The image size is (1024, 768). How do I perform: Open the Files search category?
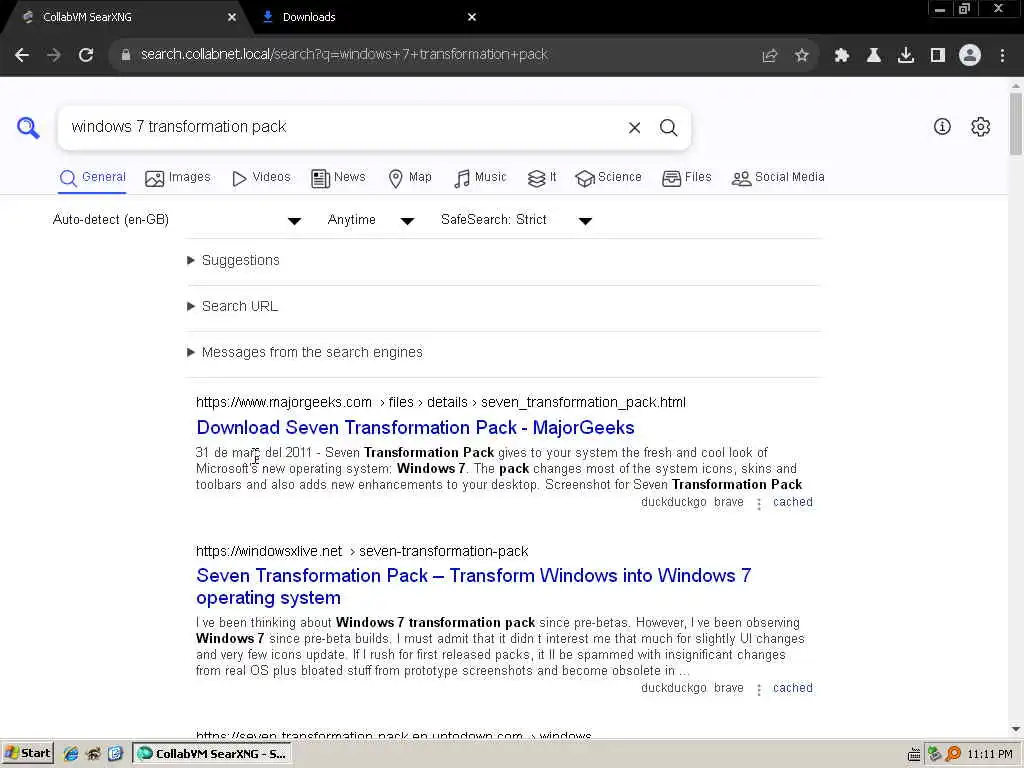coord(686,178)
